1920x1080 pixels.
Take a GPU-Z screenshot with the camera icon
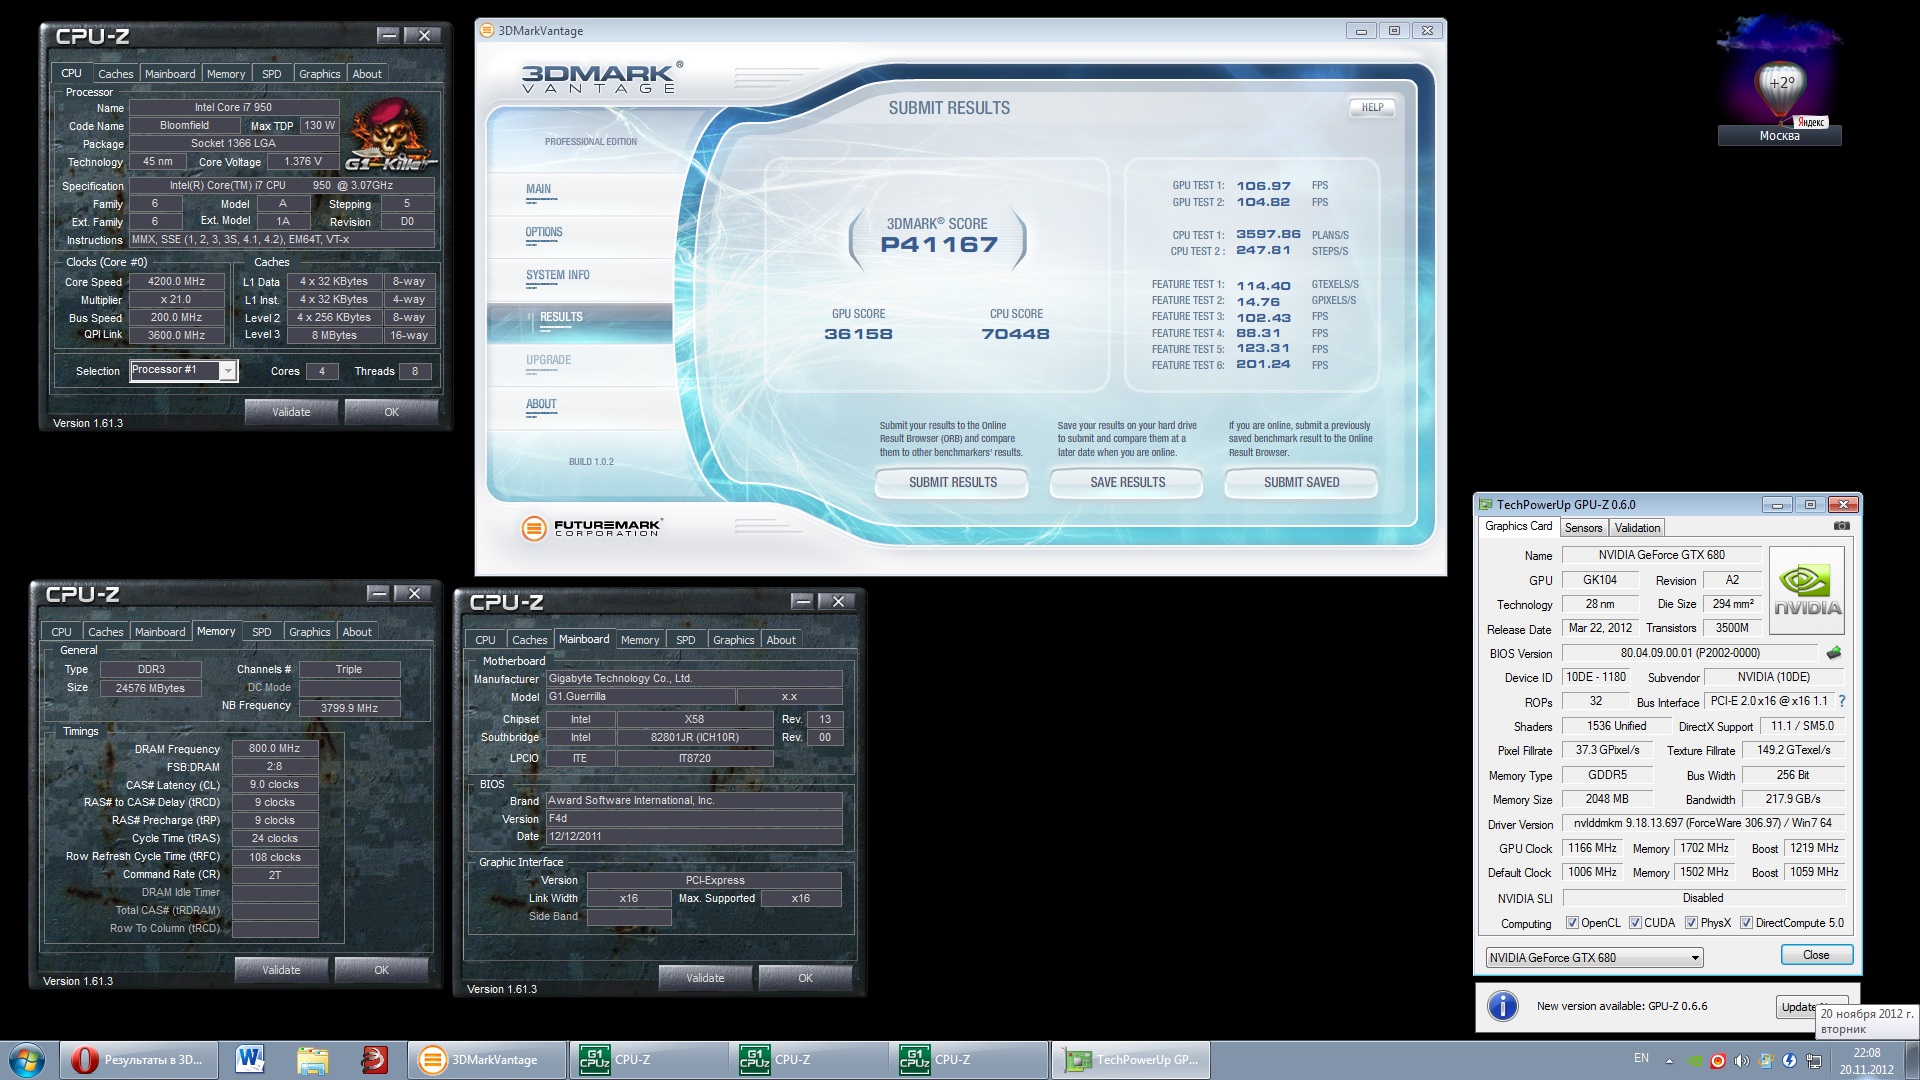click(1841, 526)
